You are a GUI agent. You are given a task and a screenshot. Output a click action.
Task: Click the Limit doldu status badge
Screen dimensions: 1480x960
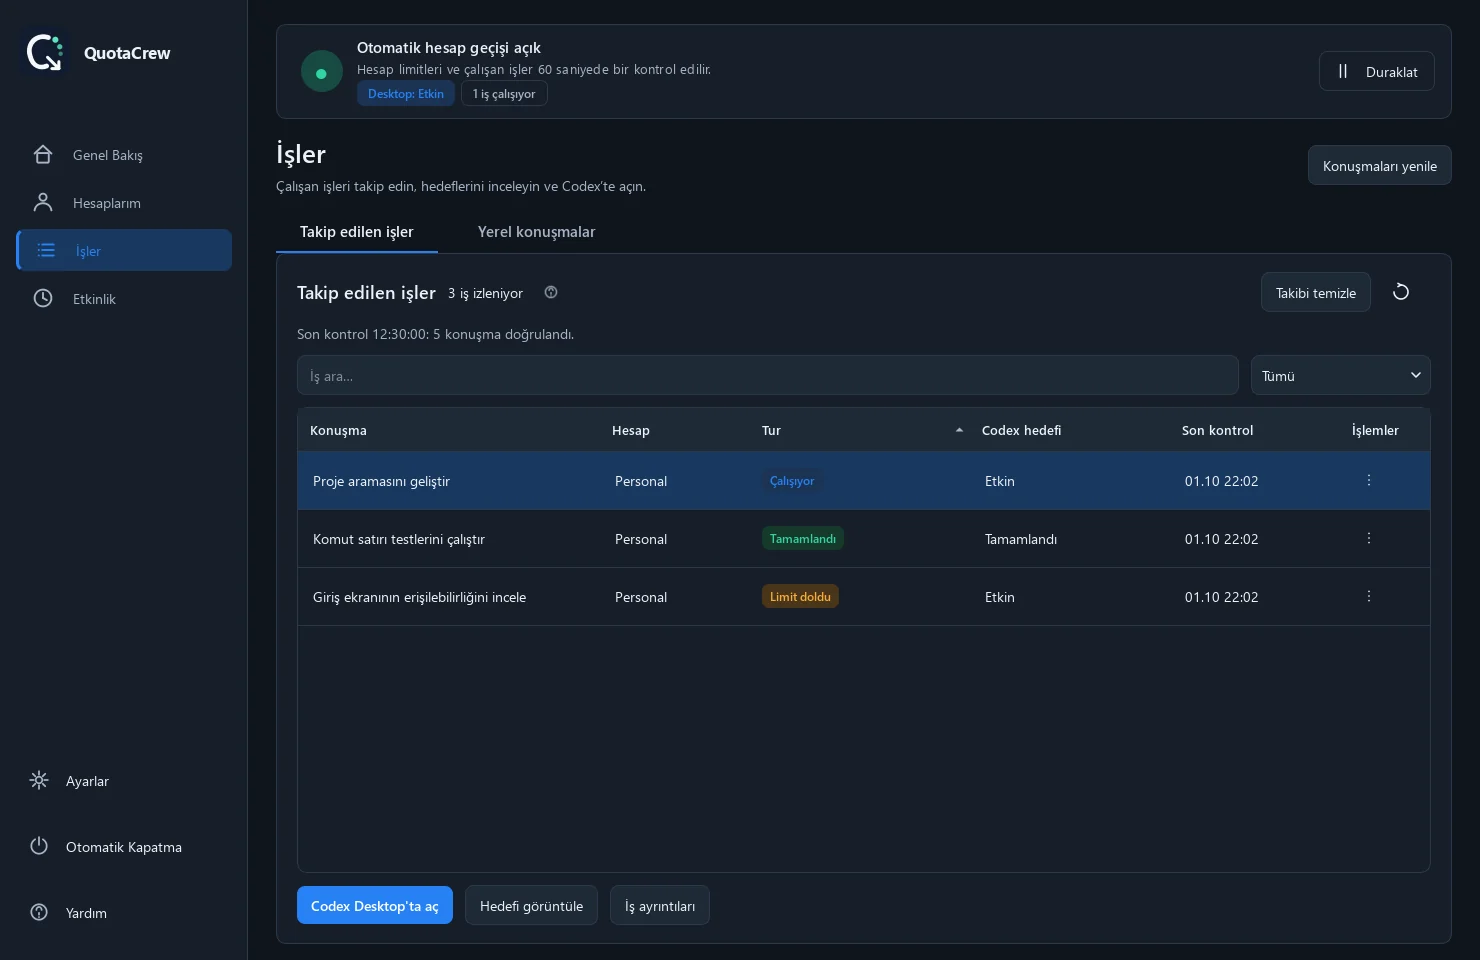(800, 597)
